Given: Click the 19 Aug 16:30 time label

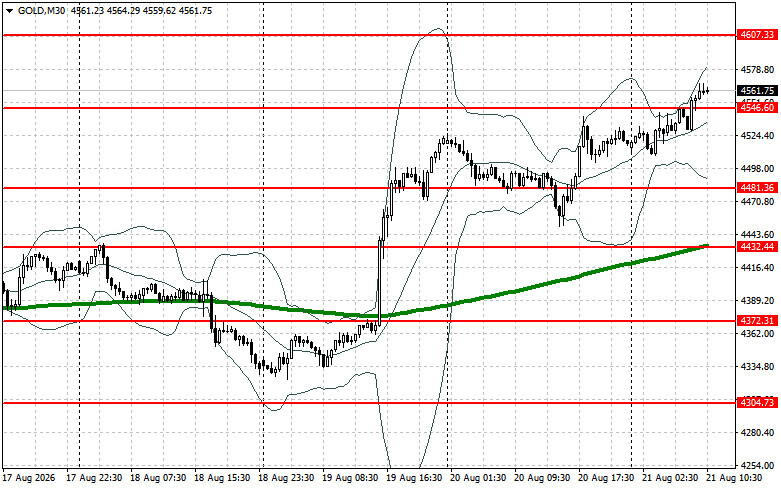Looking at the screenshot, I should tap(414, 478).
